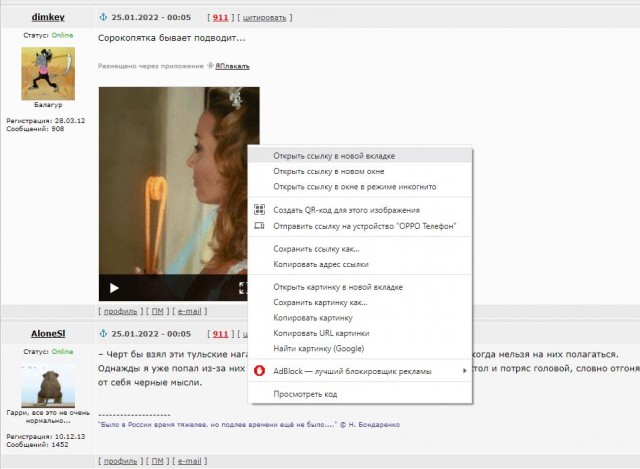Click anchor icon in dimkey's post header

coord(103,17)
